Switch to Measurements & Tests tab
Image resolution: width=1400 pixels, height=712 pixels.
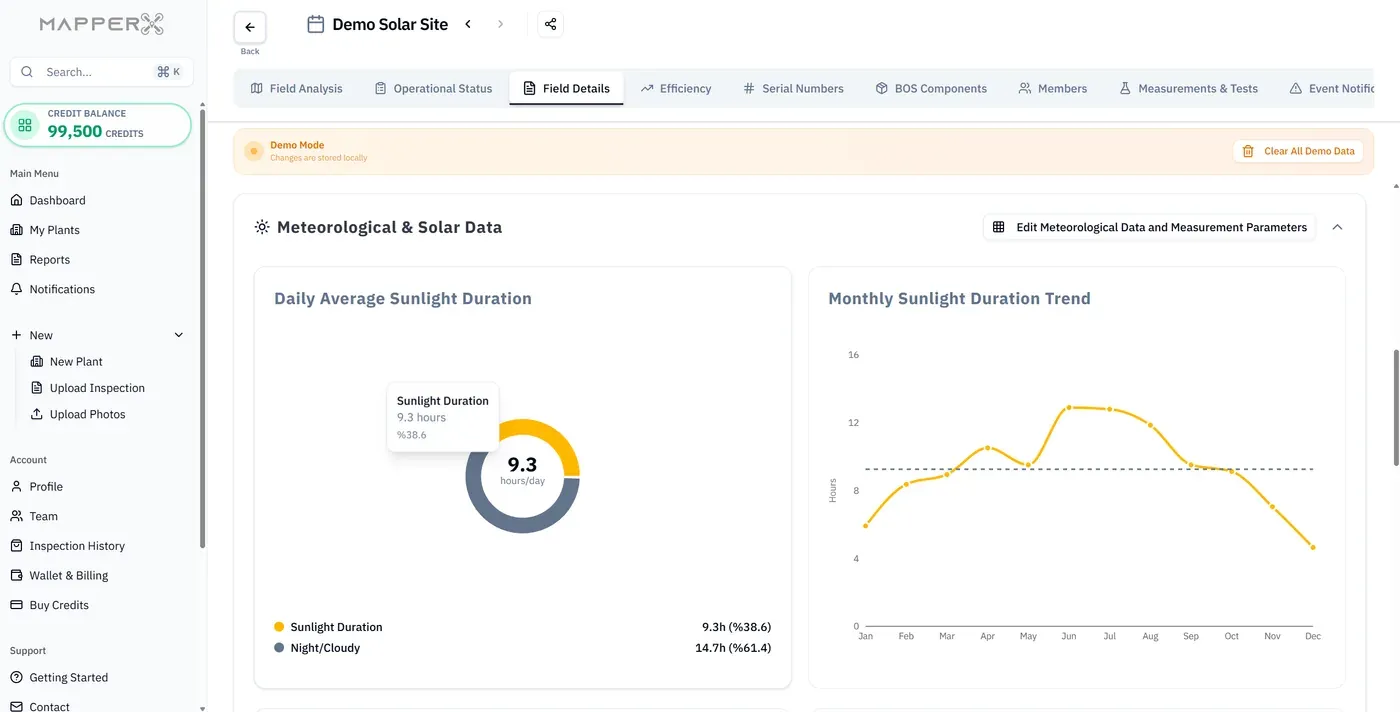pos(1188,88)
